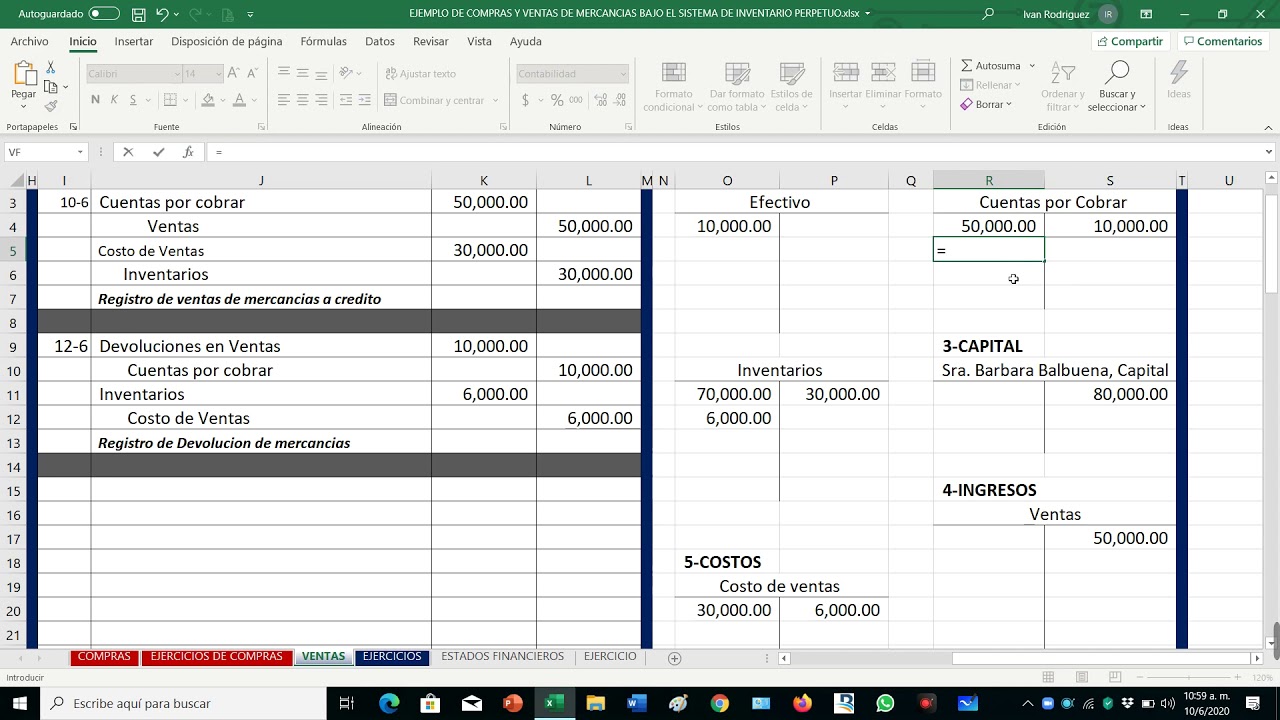Toggle underline S formatting

tap(132, 100)
